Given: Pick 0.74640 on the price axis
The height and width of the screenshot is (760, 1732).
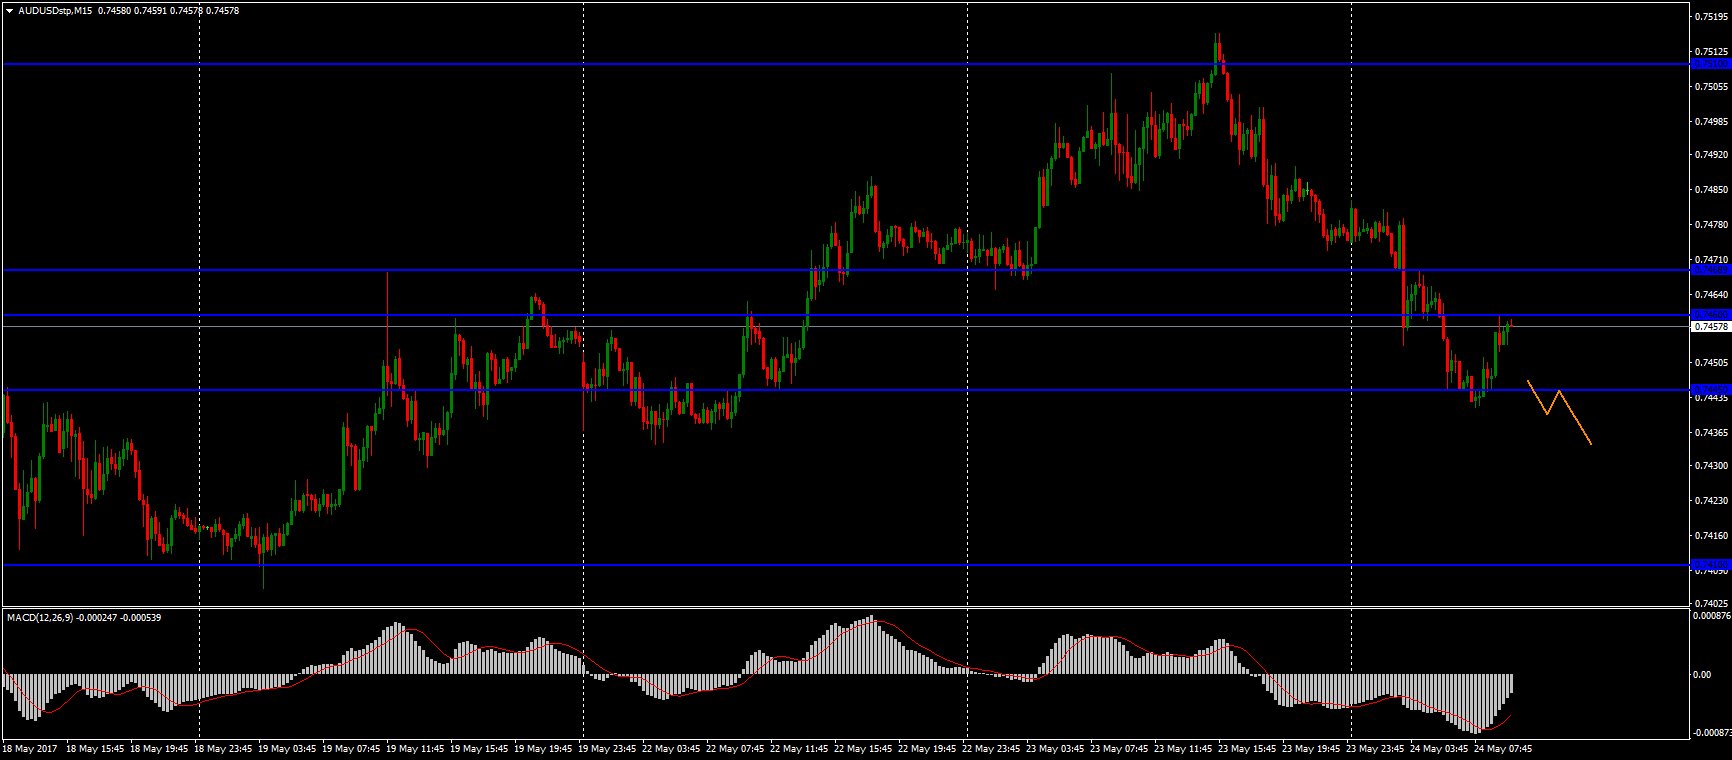Looking at the screenshot, I should [x=1712, y=295].
